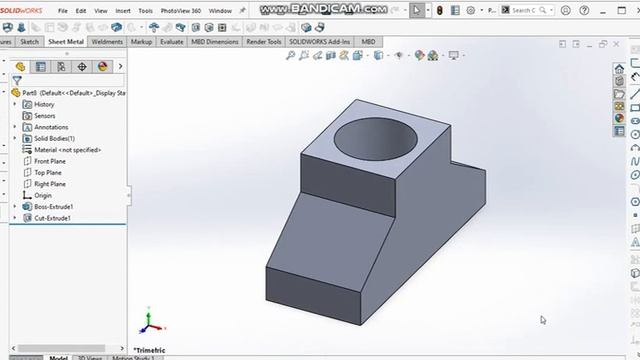
Task: Open the View menu
Action: 101,11
